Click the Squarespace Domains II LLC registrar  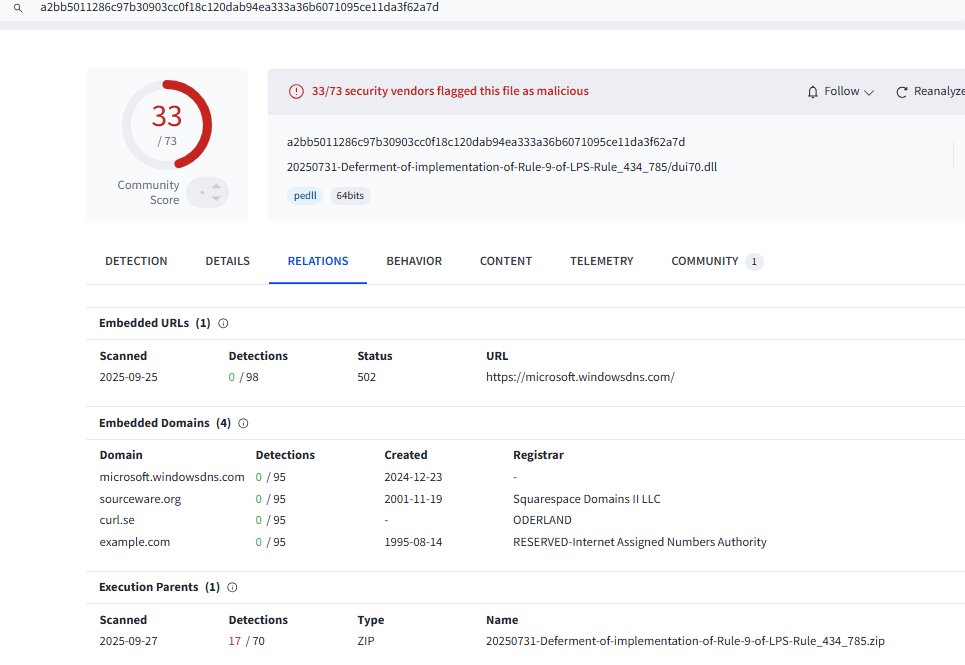coord(587,499)
